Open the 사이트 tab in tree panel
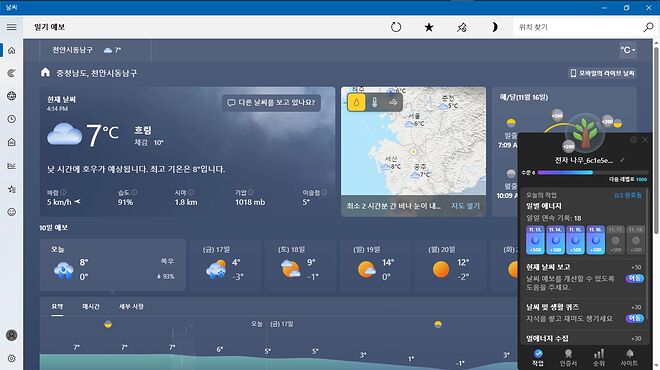The width and height of the screenshot is (660, 370). (x=630, y=357)
